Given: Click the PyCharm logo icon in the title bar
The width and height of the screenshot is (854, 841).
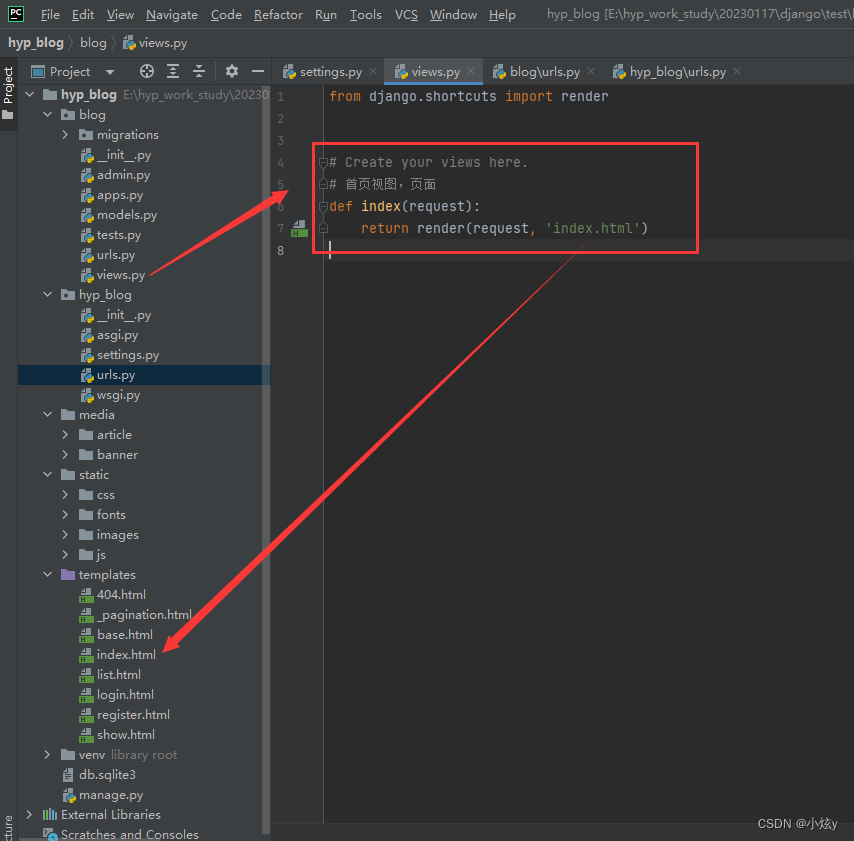Looking at the screenshot, I should coord(14,14).
